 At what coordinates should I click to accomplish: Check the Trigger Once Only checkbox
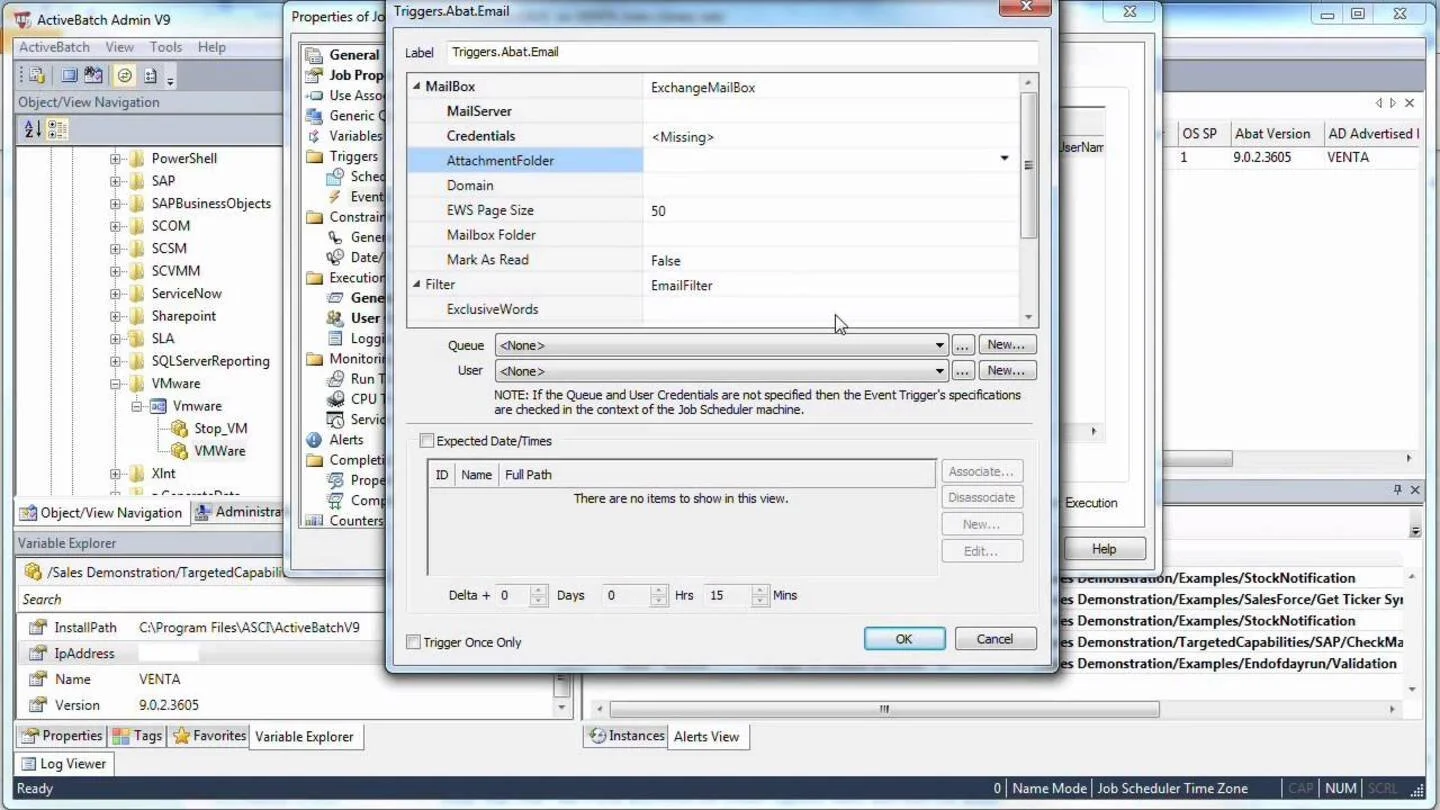point(413,642)
